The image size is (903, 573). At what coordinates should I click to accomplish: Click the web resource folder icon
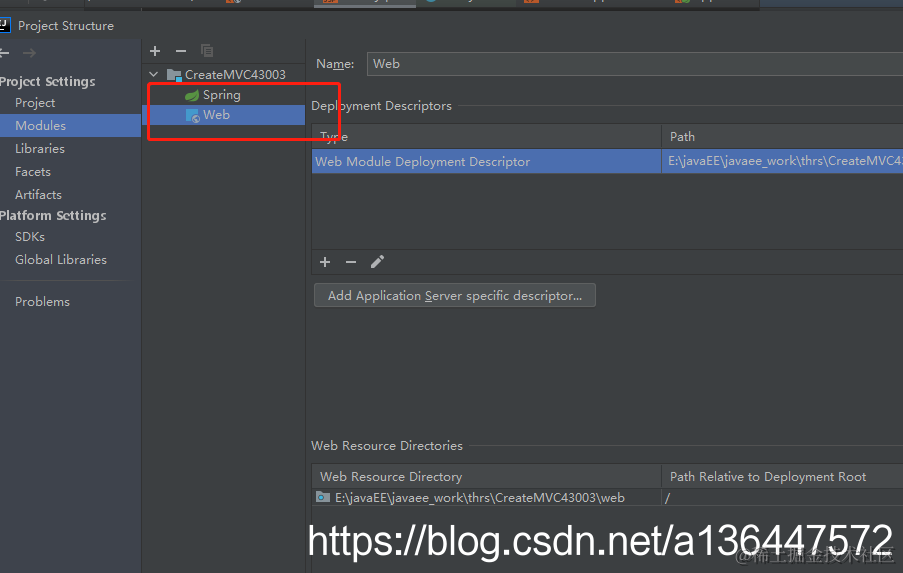323,497
